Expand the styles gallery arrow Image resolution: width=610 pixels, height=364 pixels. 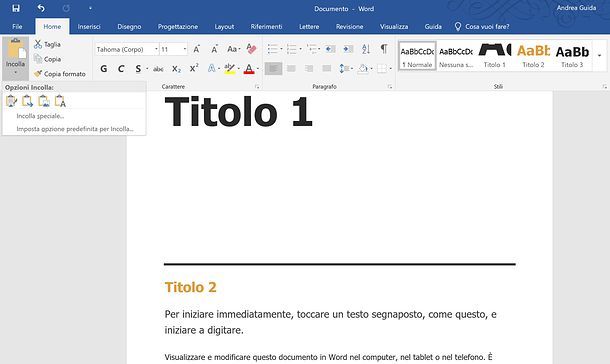599,56
